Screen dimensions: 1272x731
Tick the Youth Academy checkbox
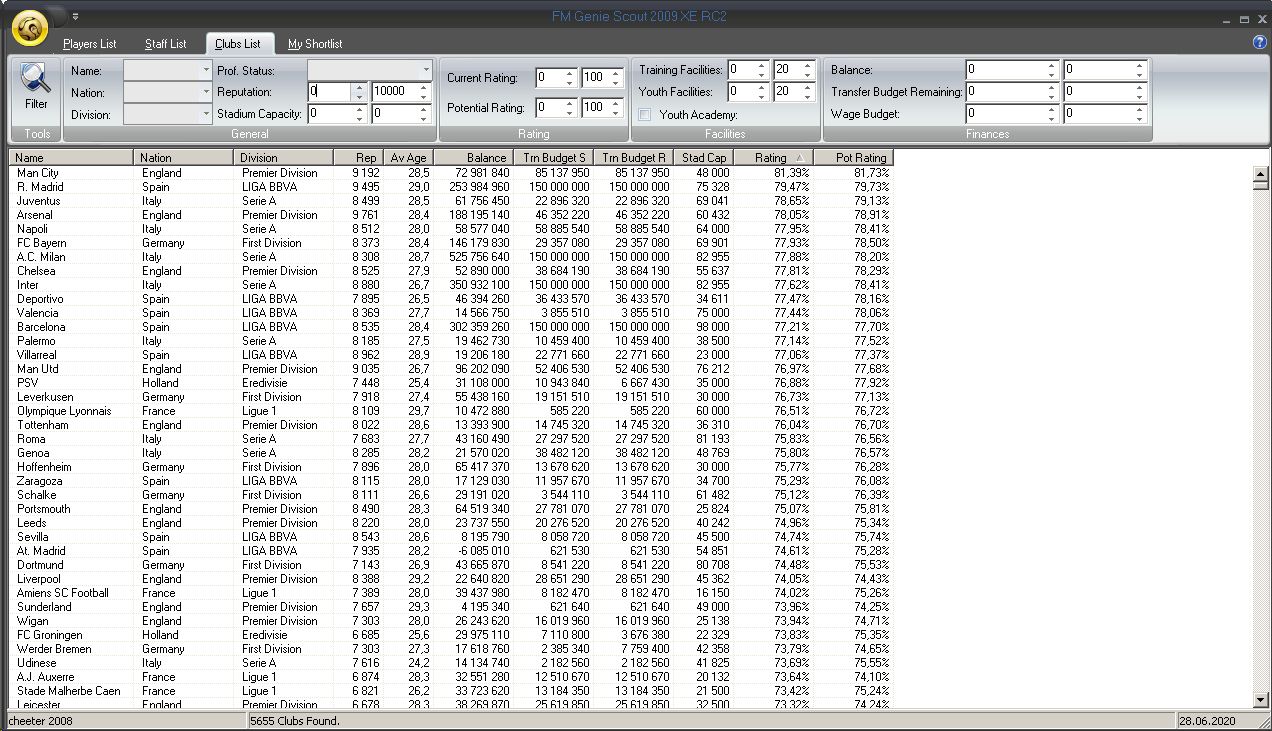(646, 115)
